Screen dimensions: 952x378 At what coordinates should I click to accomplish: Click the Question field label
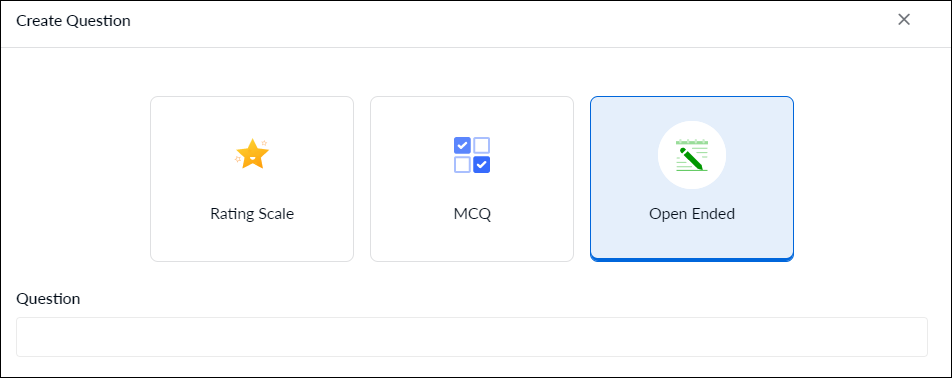coord(48,299)
